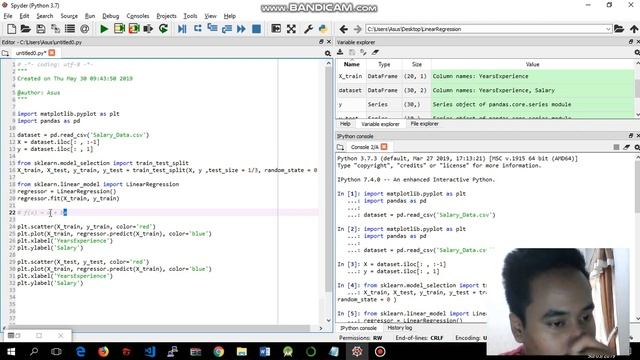Start debugging the file
This screenshot has height=360, width=640.
click(x=182, y=29)
